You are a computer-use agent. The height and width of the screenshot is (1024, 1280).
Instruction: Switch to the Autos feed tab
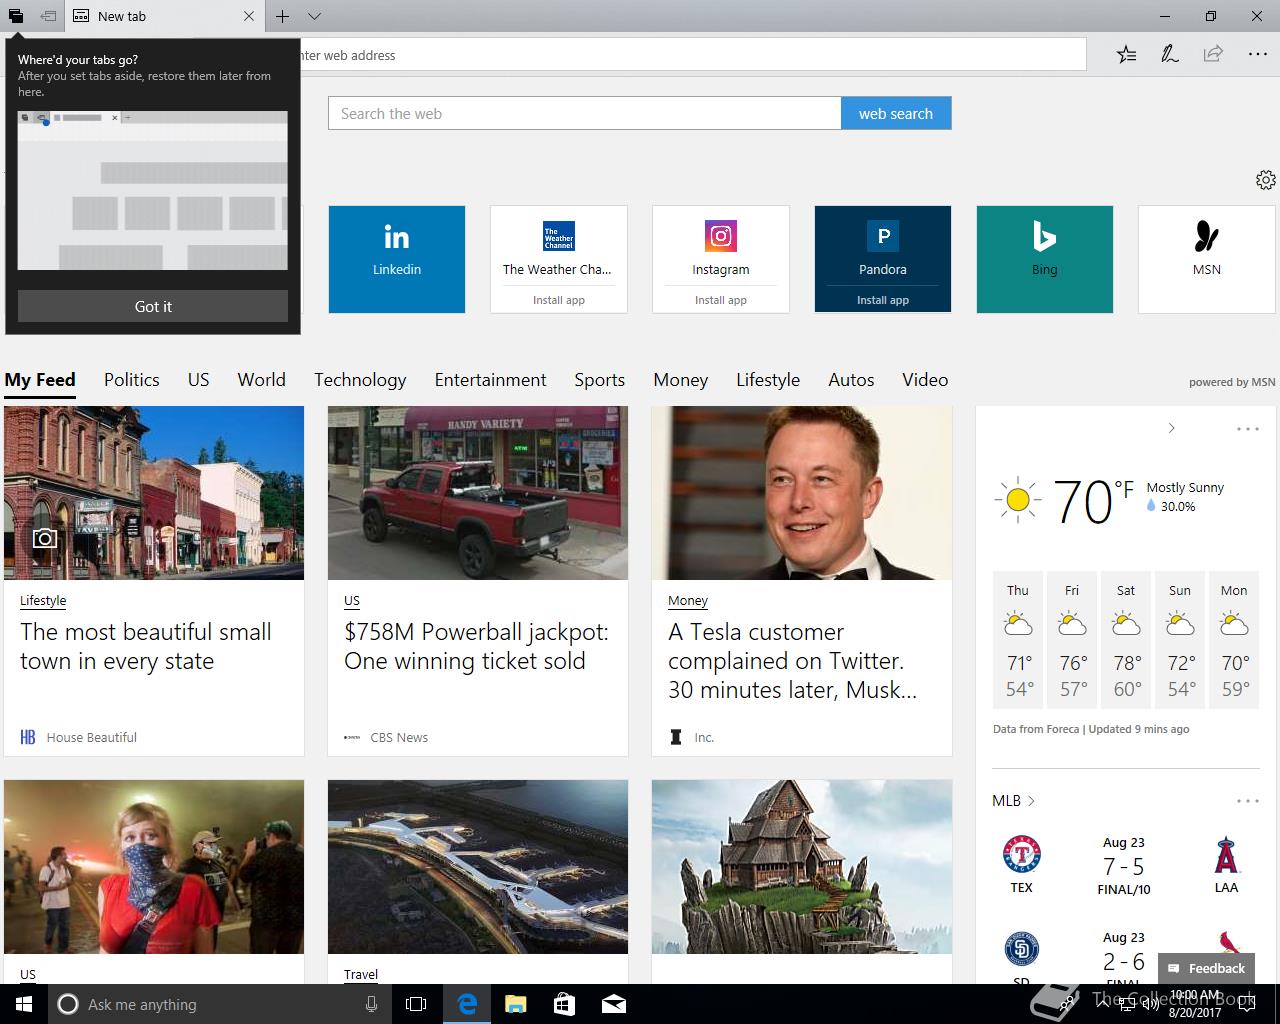tap(852, 380)
